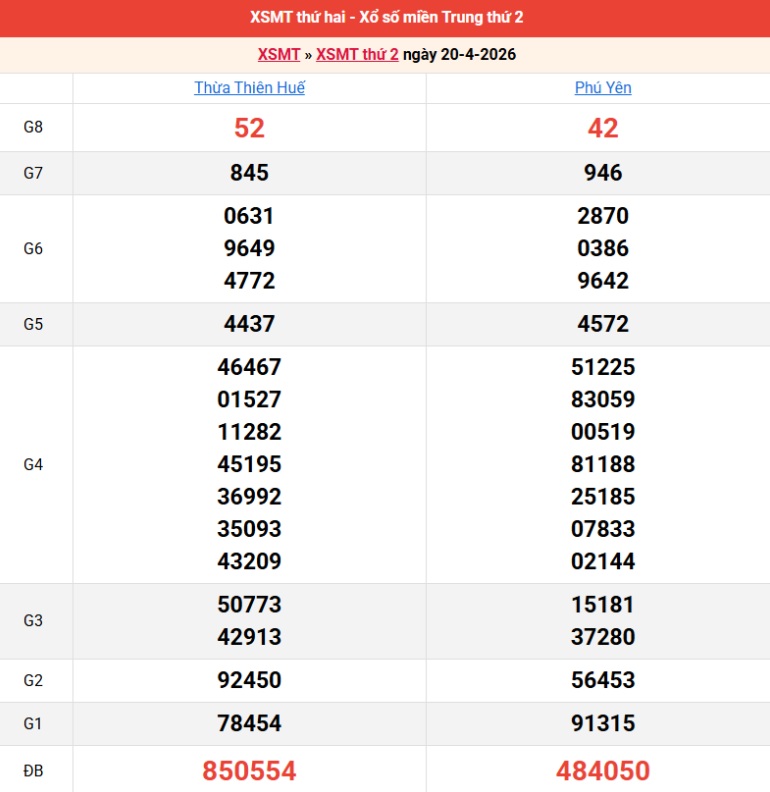Open the Phú Yên province link

tap(603, 88)
